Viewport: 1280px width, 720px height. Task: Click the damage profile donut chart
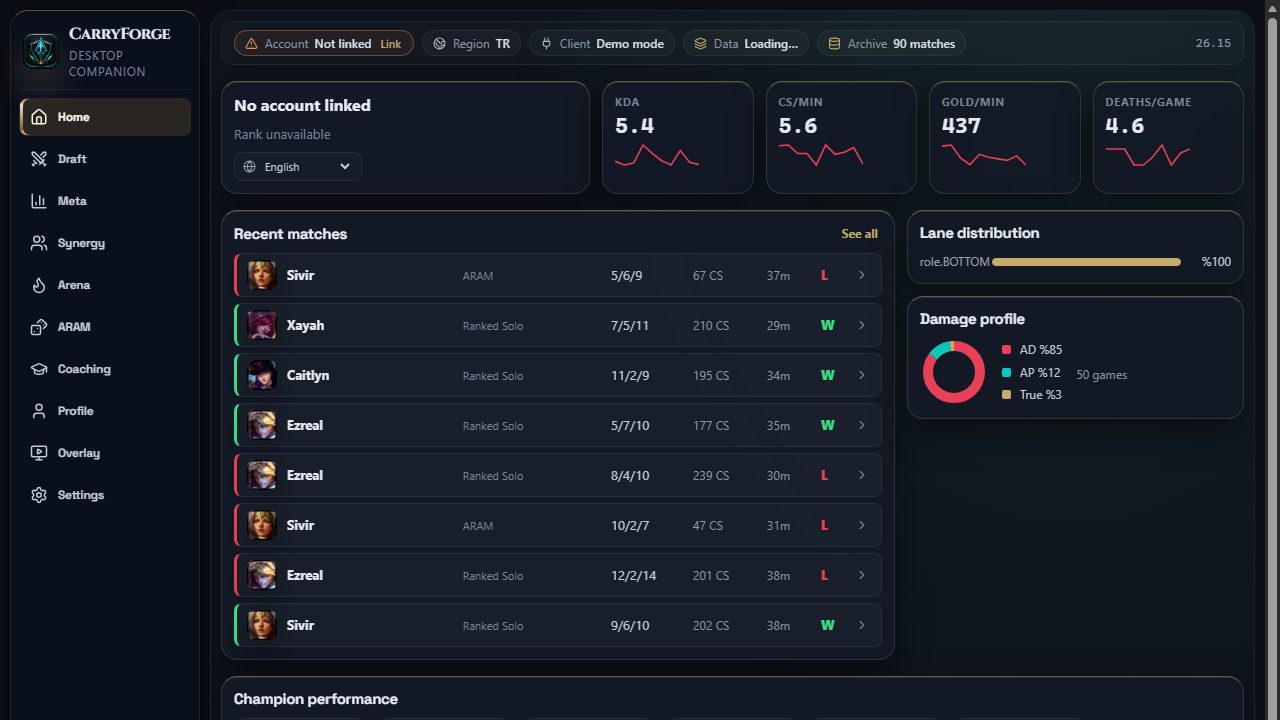point(954,372)
